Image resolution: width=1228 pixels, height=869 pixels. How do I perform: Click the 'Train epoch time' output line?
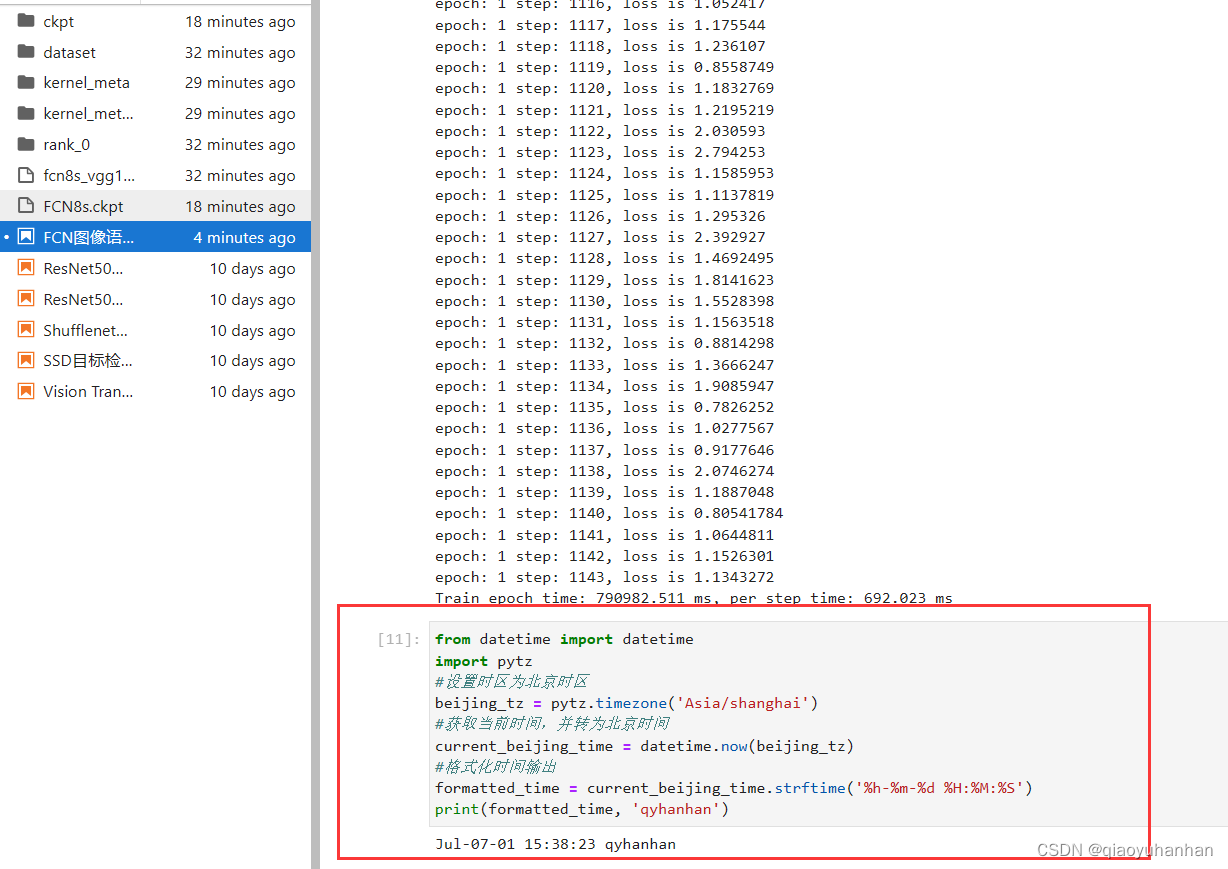click(694, 598)
